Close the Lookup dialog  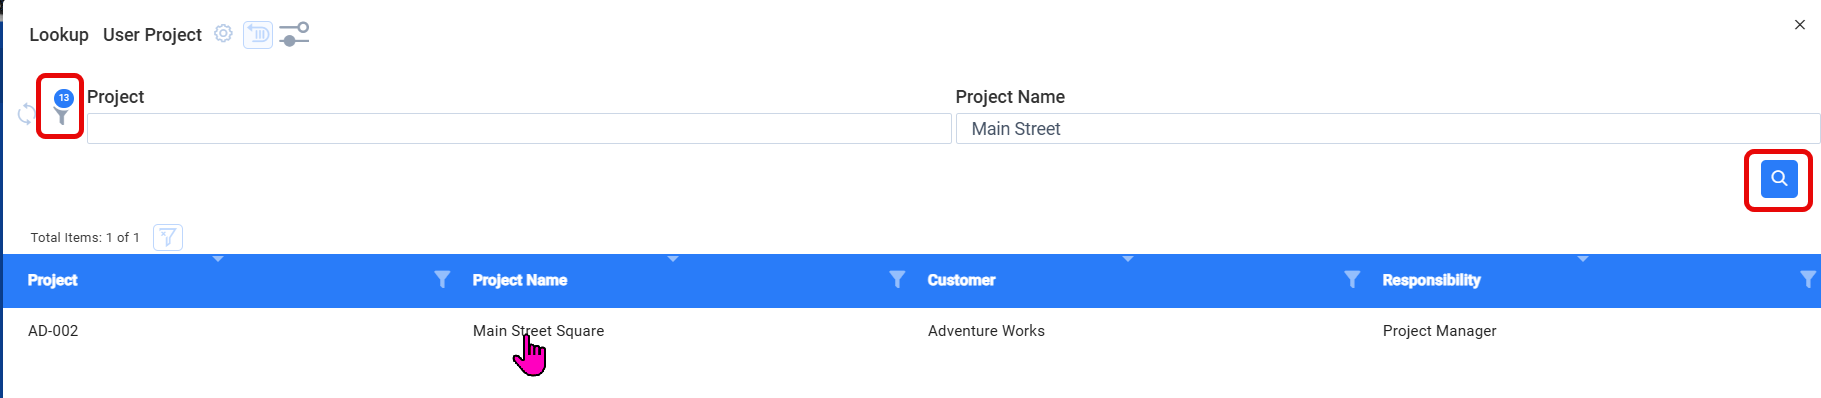click(x=1800, y=25)
